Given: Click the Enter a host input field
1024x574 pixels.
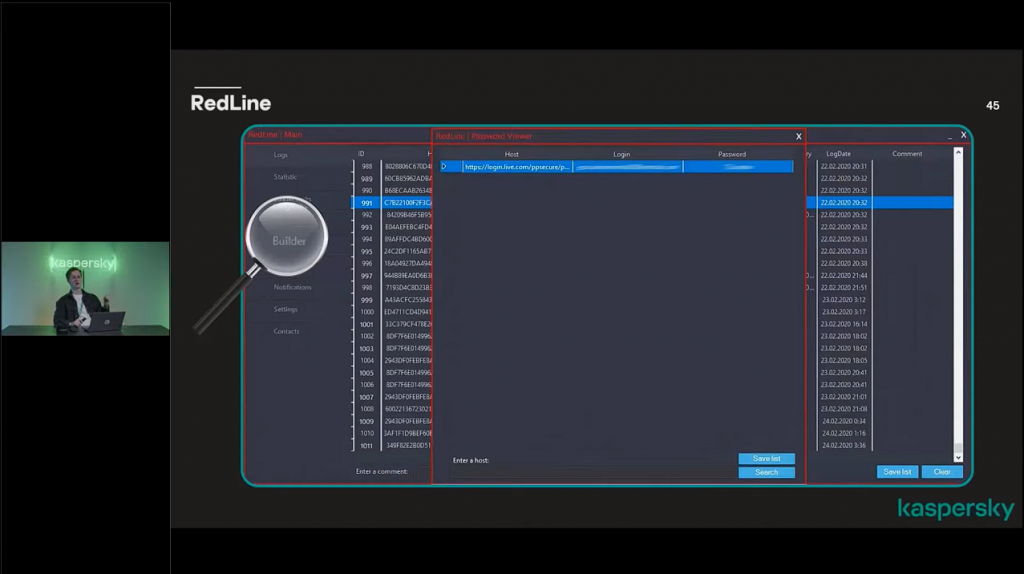Looking at the screenshot, I should (592, 473).
